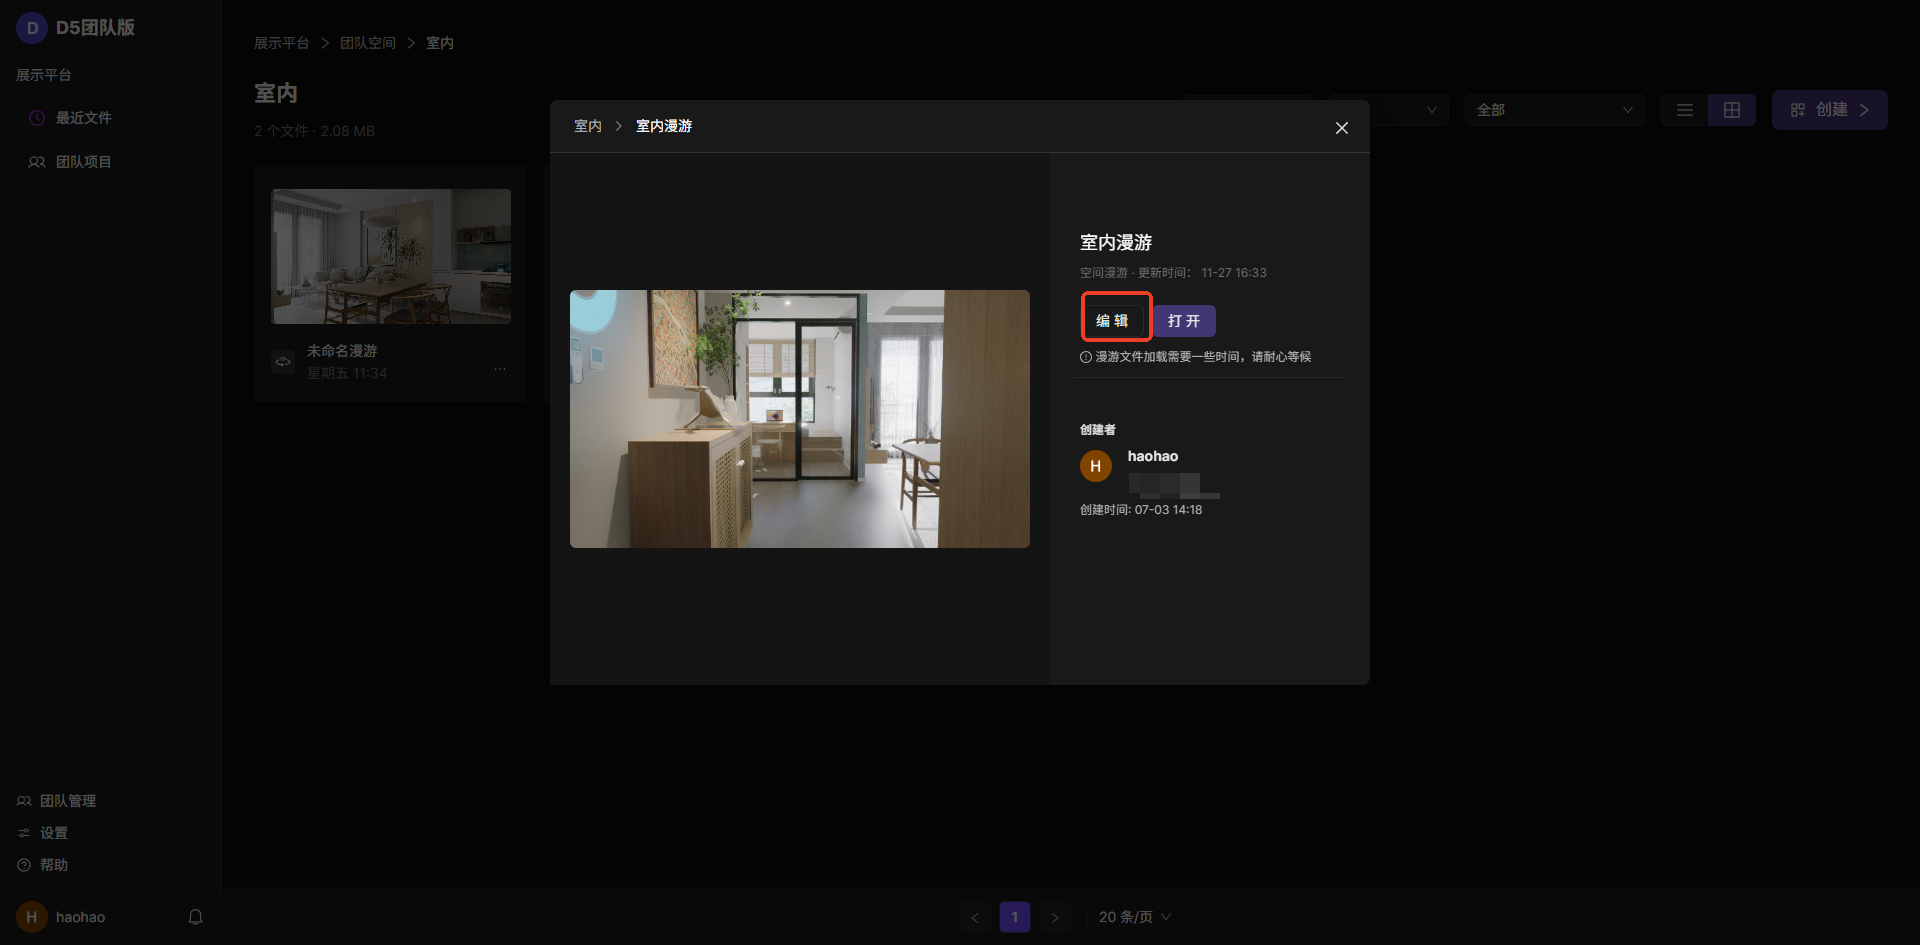The image size is (1920, 945).
Task: Click the unnamed tour file type icon
Action: [284, 361]
